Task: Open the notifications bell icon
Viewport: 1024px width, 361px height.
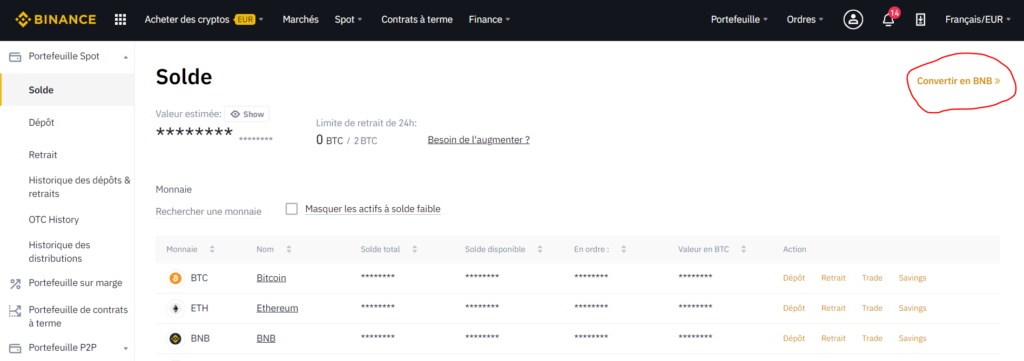Action: coord(888,20)
